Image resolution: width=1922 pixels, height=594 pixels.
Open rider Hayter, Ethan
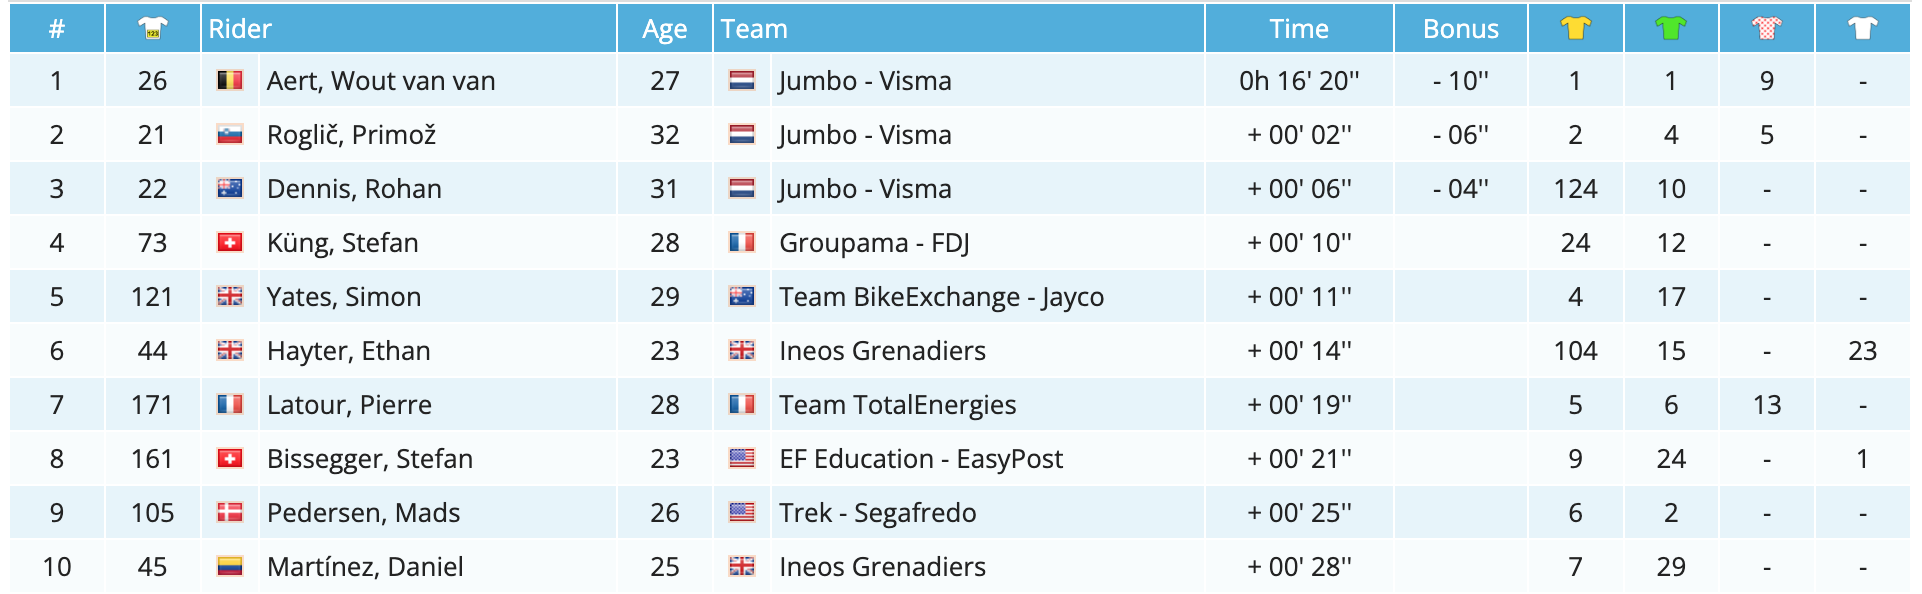point(348,351)
